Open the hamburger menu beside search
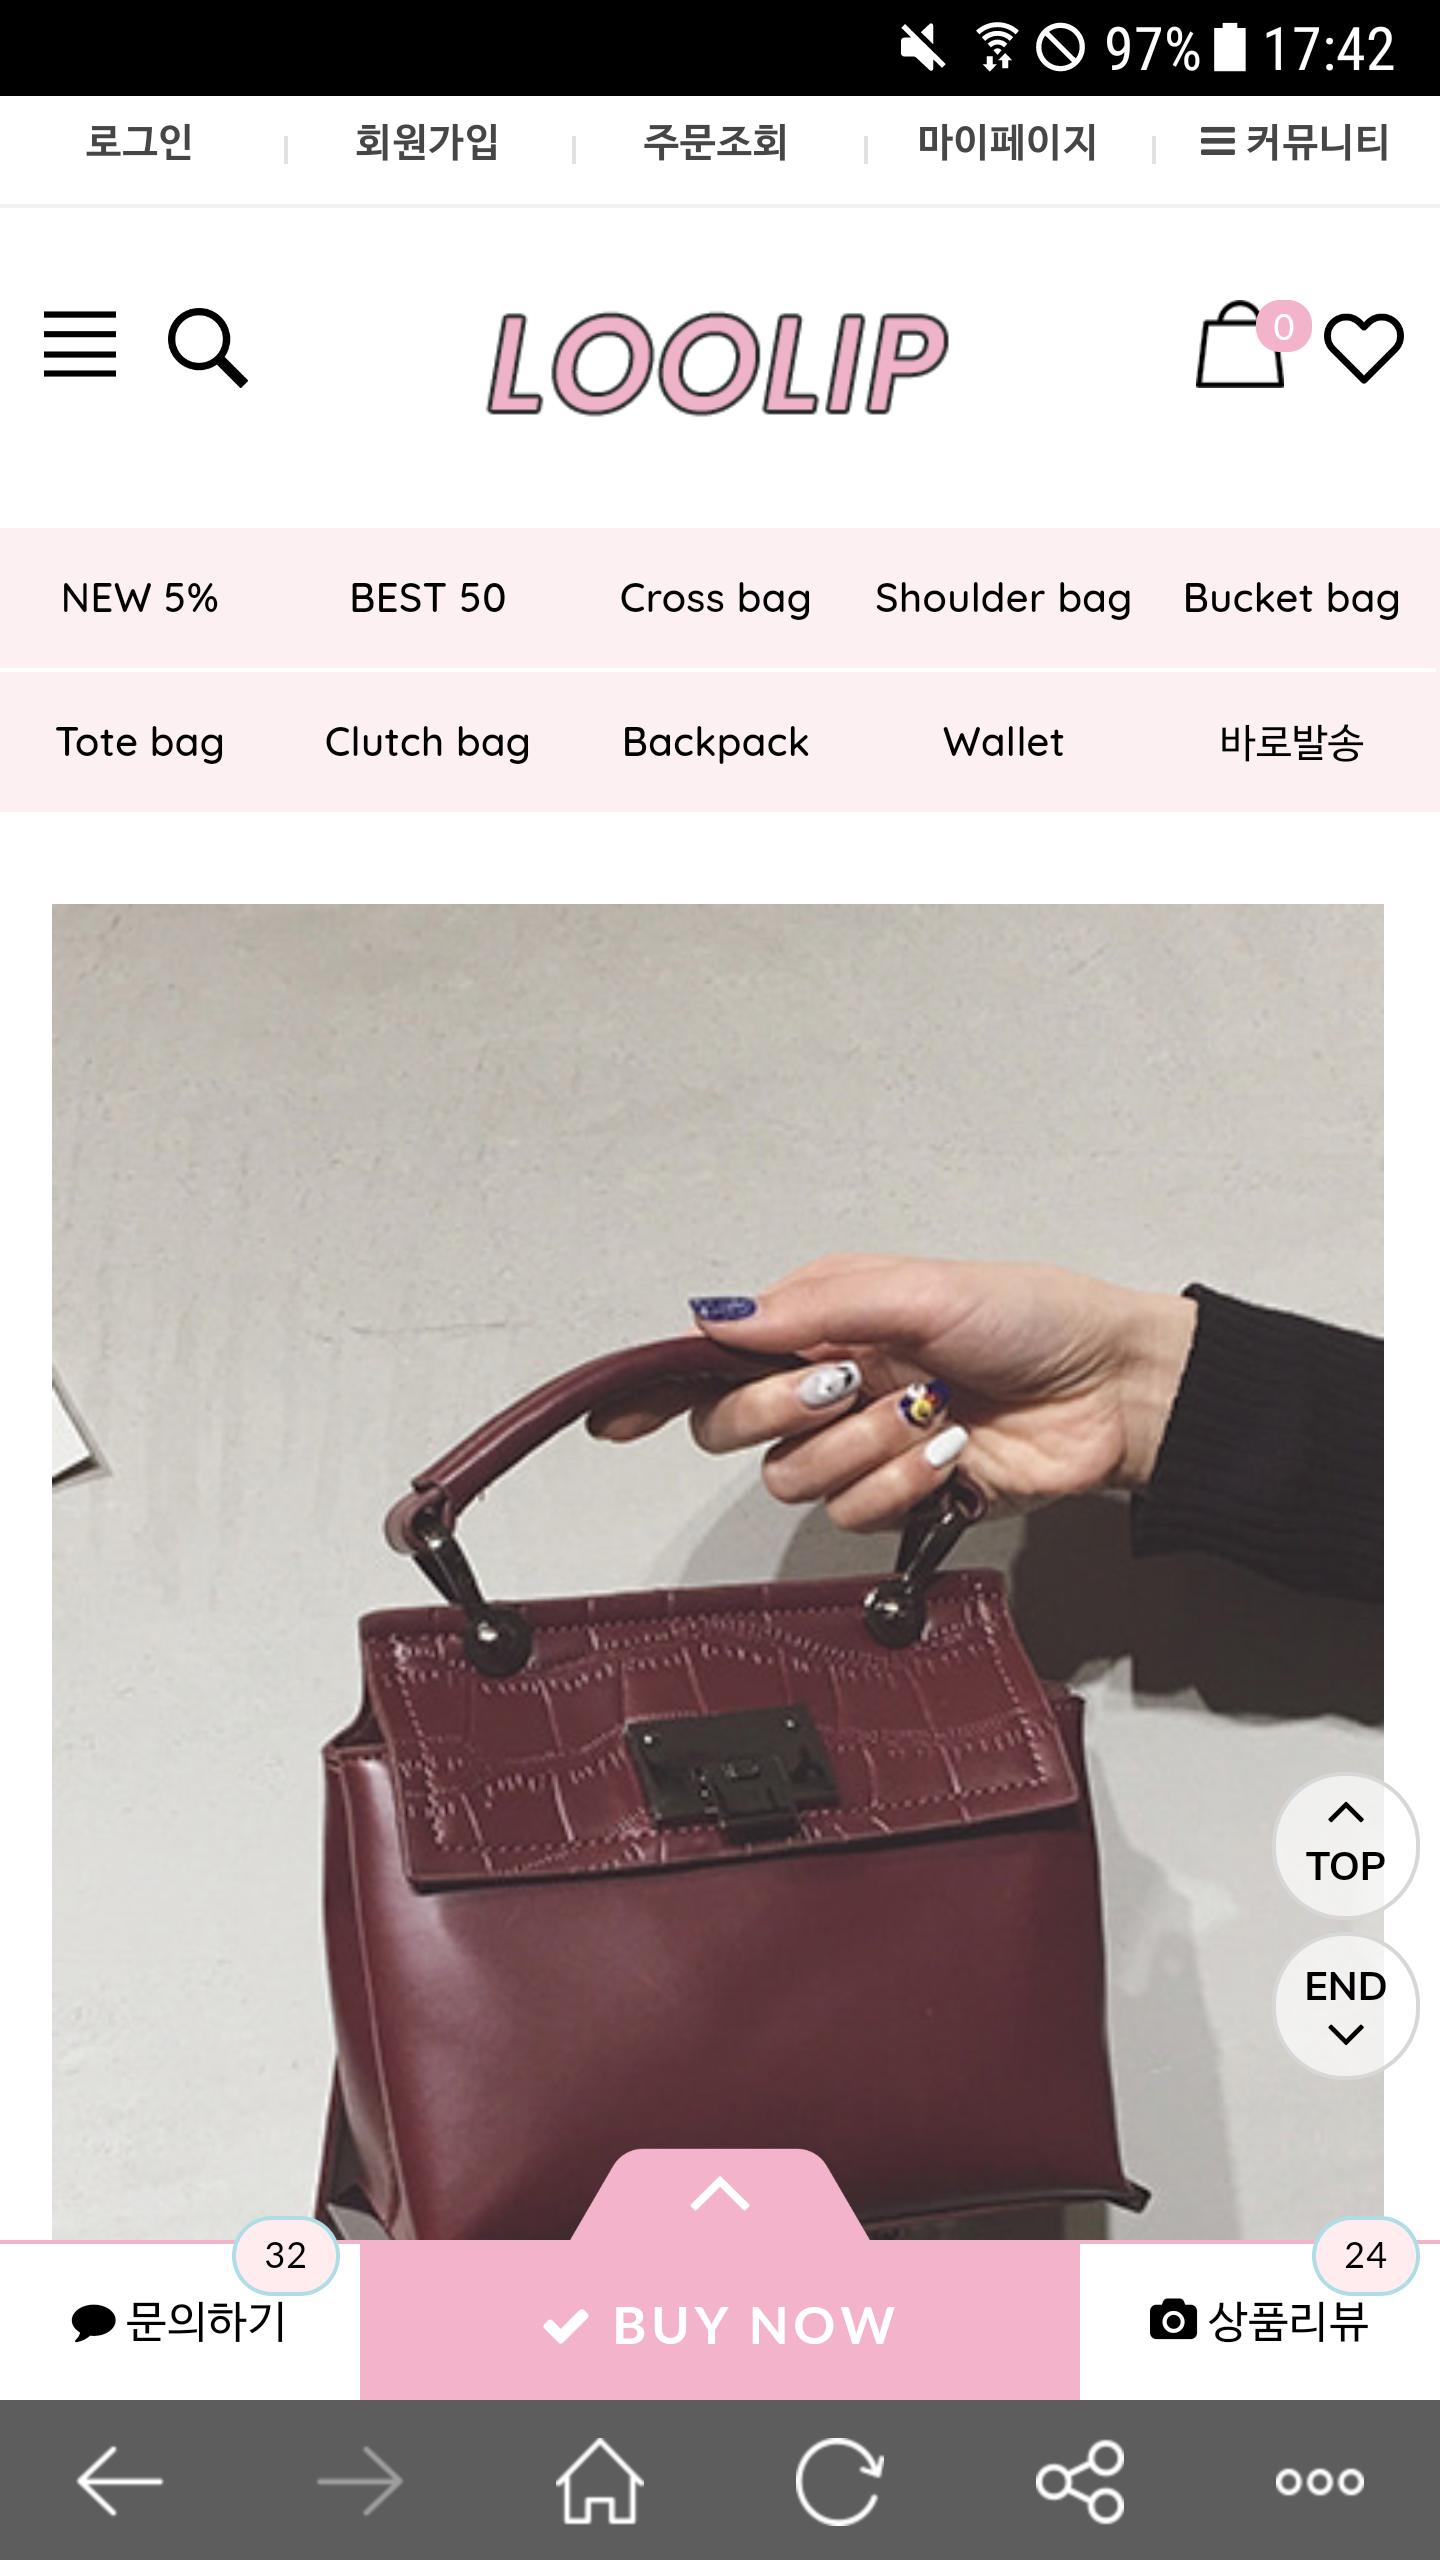Viewport: 1440px width, 2560px height. [x=80, y=344]
